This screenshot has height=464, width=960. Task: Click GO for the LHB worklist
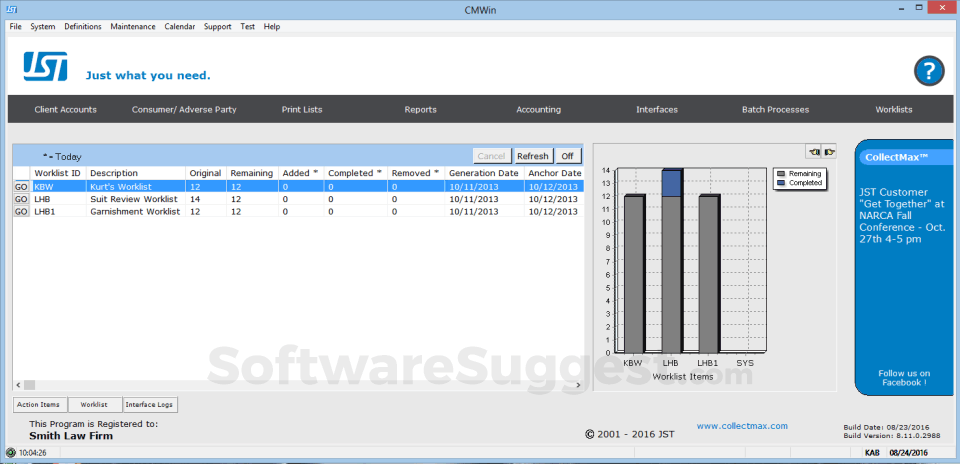coord(21,199)
